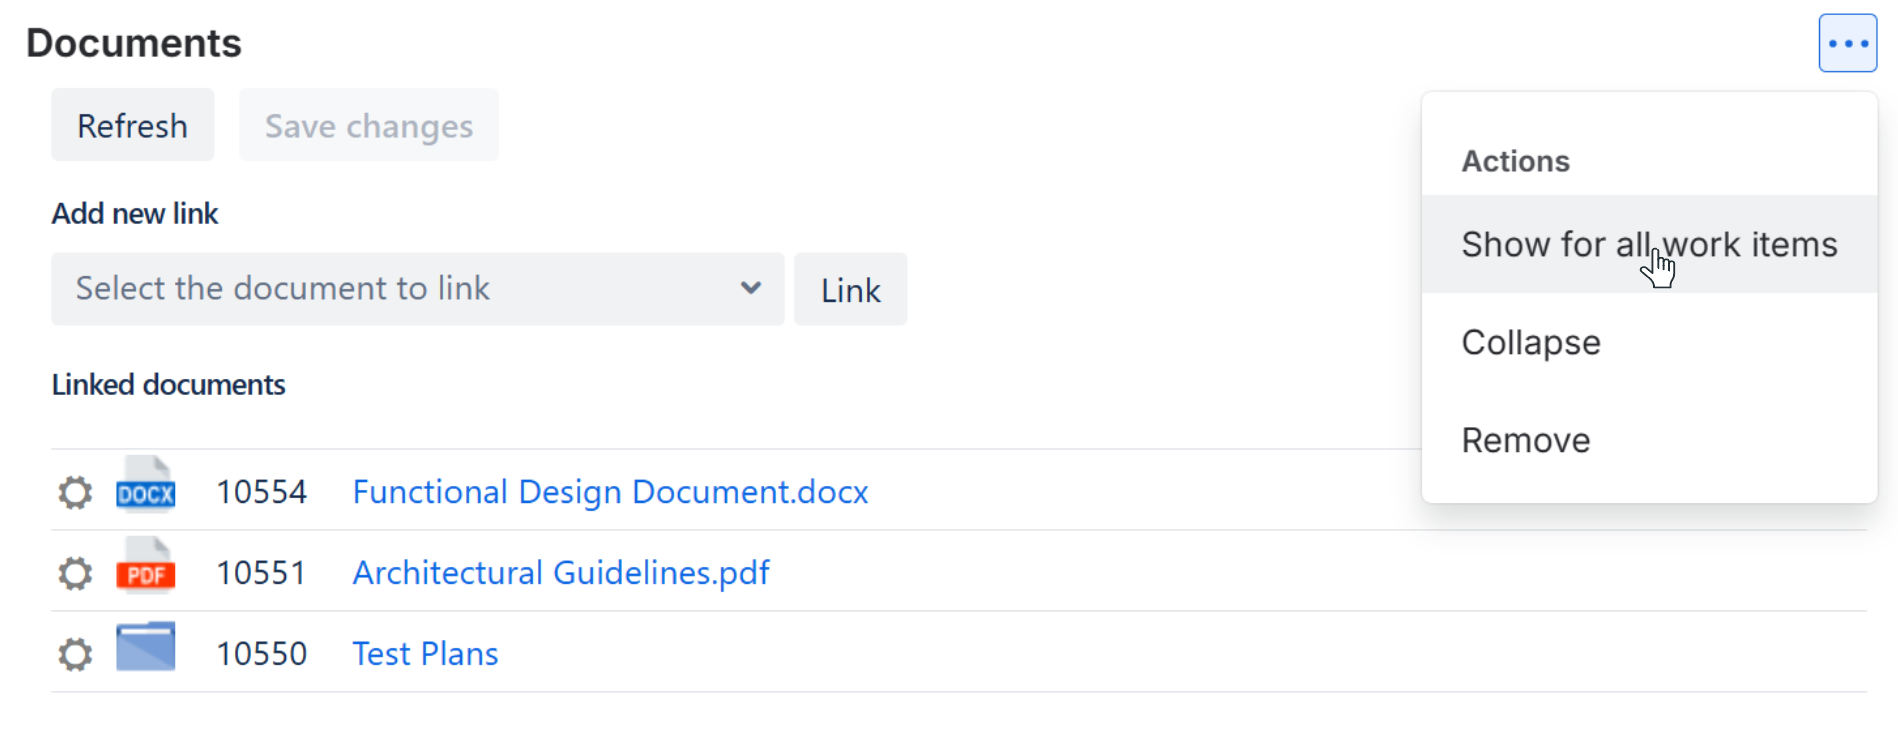Click the Actions menu header
This screenshot has width=1898, height=734.
tap(1516, 162)
